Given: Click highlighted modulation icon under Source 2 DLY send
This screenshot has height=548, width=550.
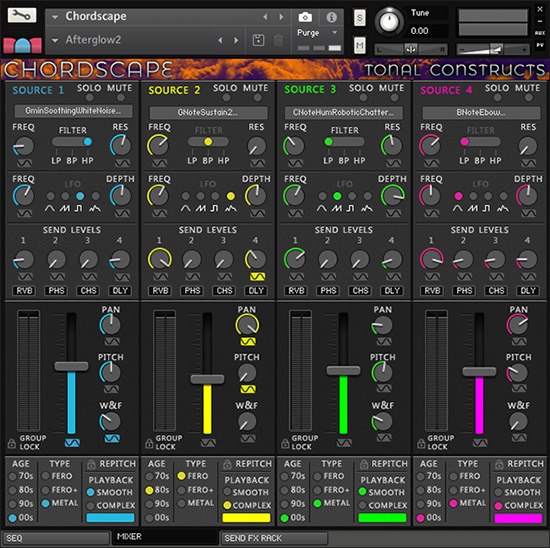Looking at the screenshot, I should [257, 277].
